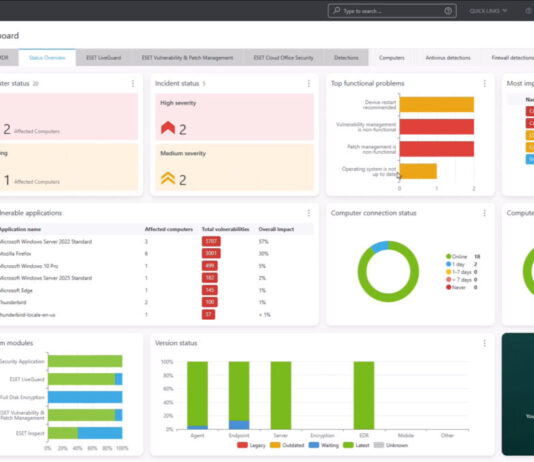Toggle the Outdated series in Version status legend
534x462 pixels.
(287, 445)
